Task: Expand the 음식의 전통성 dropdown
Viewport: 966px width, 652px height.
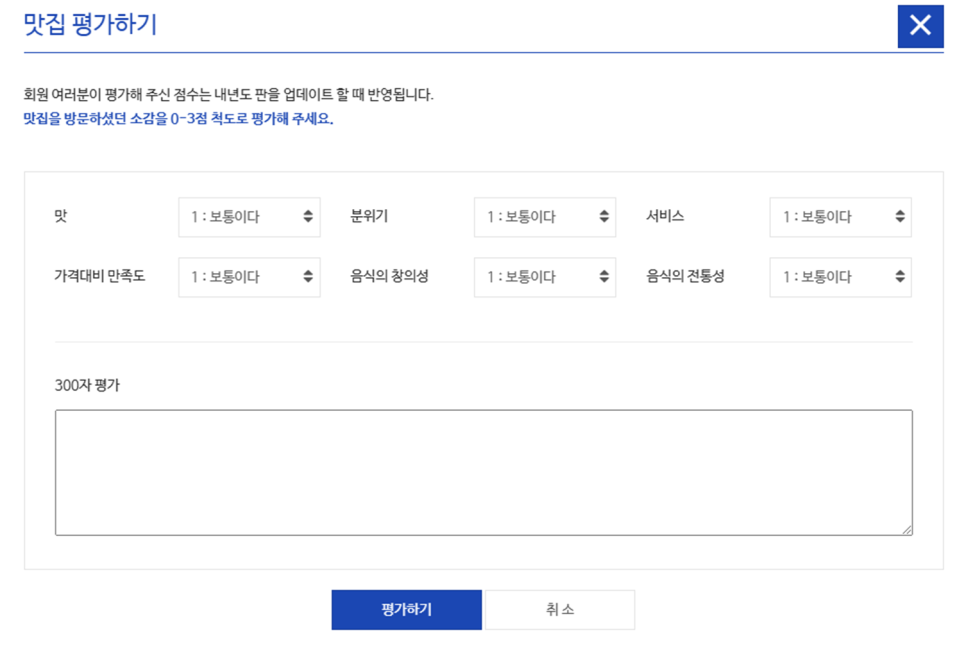Action: coord(840,277)
